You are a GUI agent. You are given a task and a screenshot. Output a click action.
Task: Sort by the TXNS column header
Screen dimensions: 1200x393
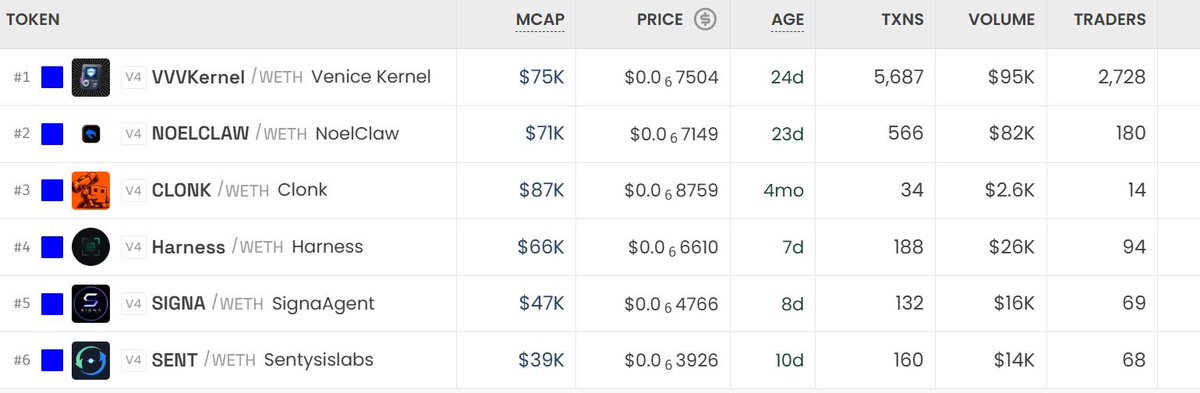[903, 20]
